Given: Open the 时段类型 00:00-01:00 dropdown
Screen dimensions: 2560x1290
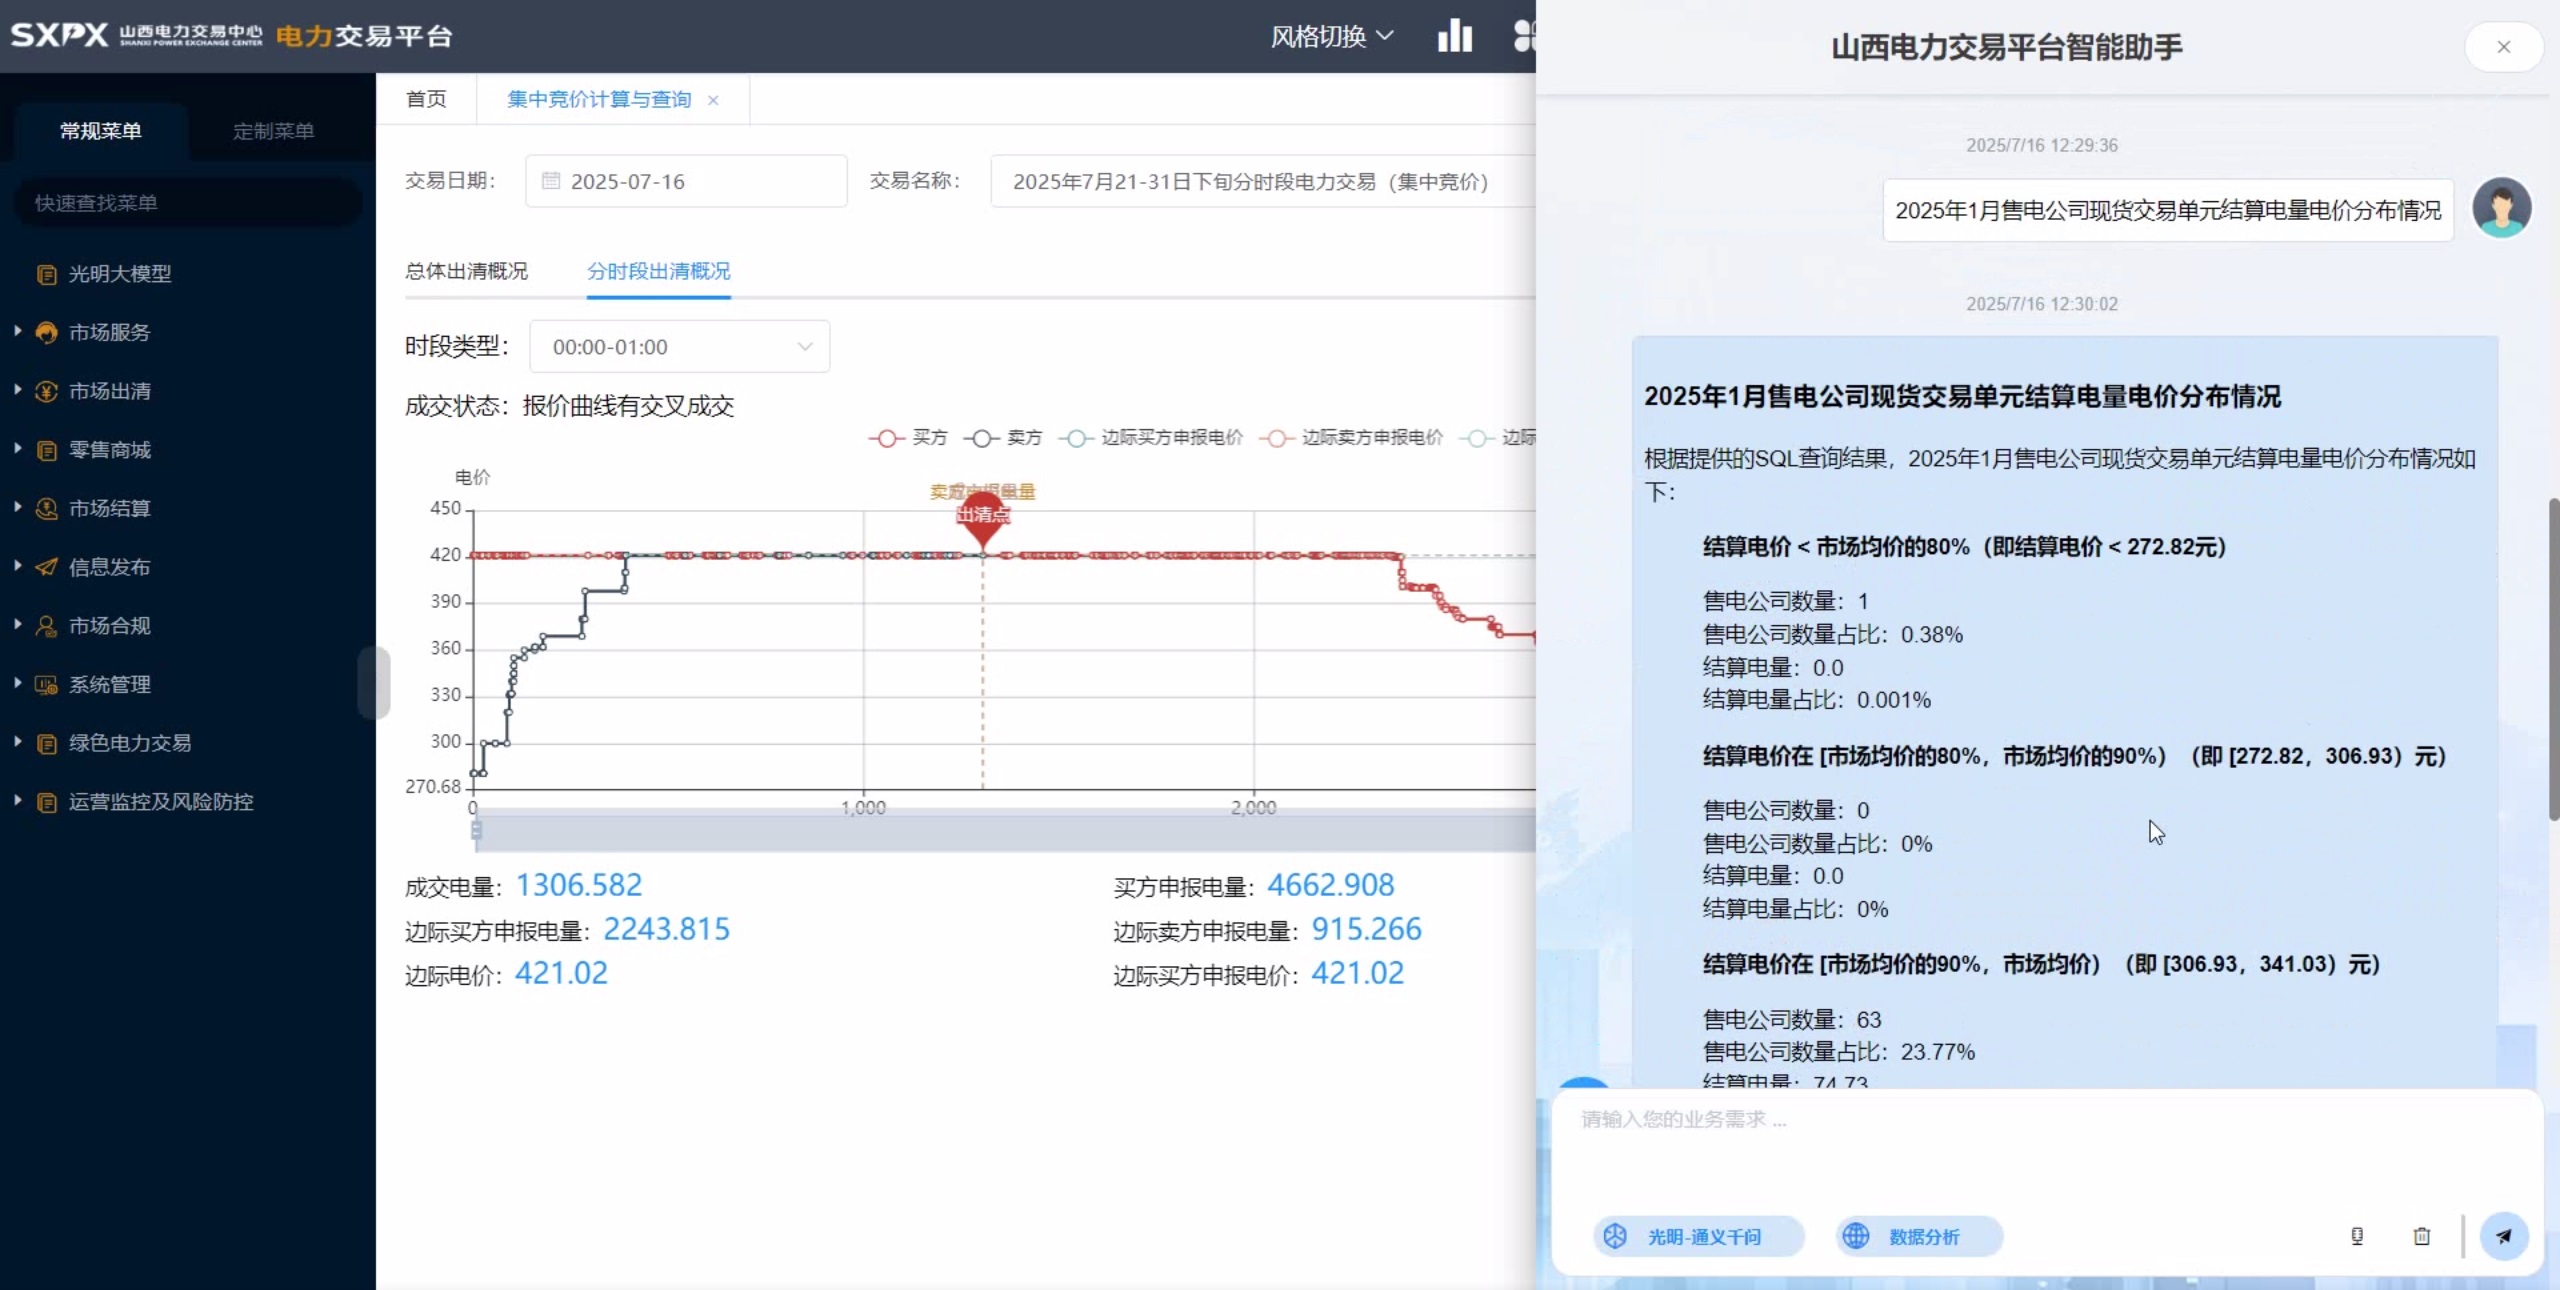Looking at the screenshot, I should coord(679,347).
